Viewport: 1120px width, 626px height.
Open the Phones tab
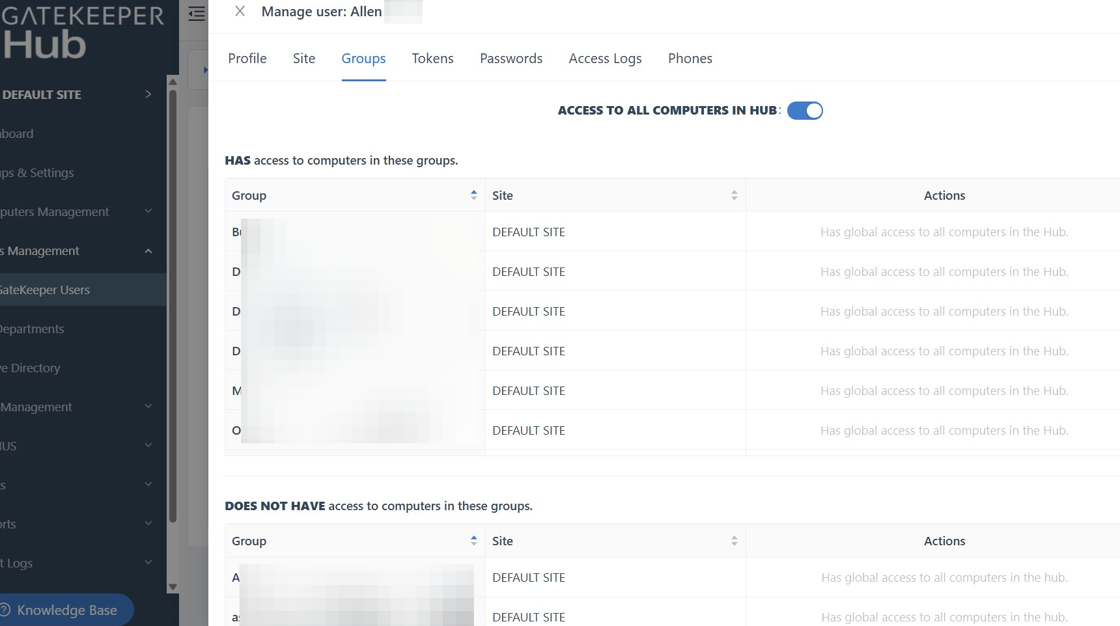point(690,59)
